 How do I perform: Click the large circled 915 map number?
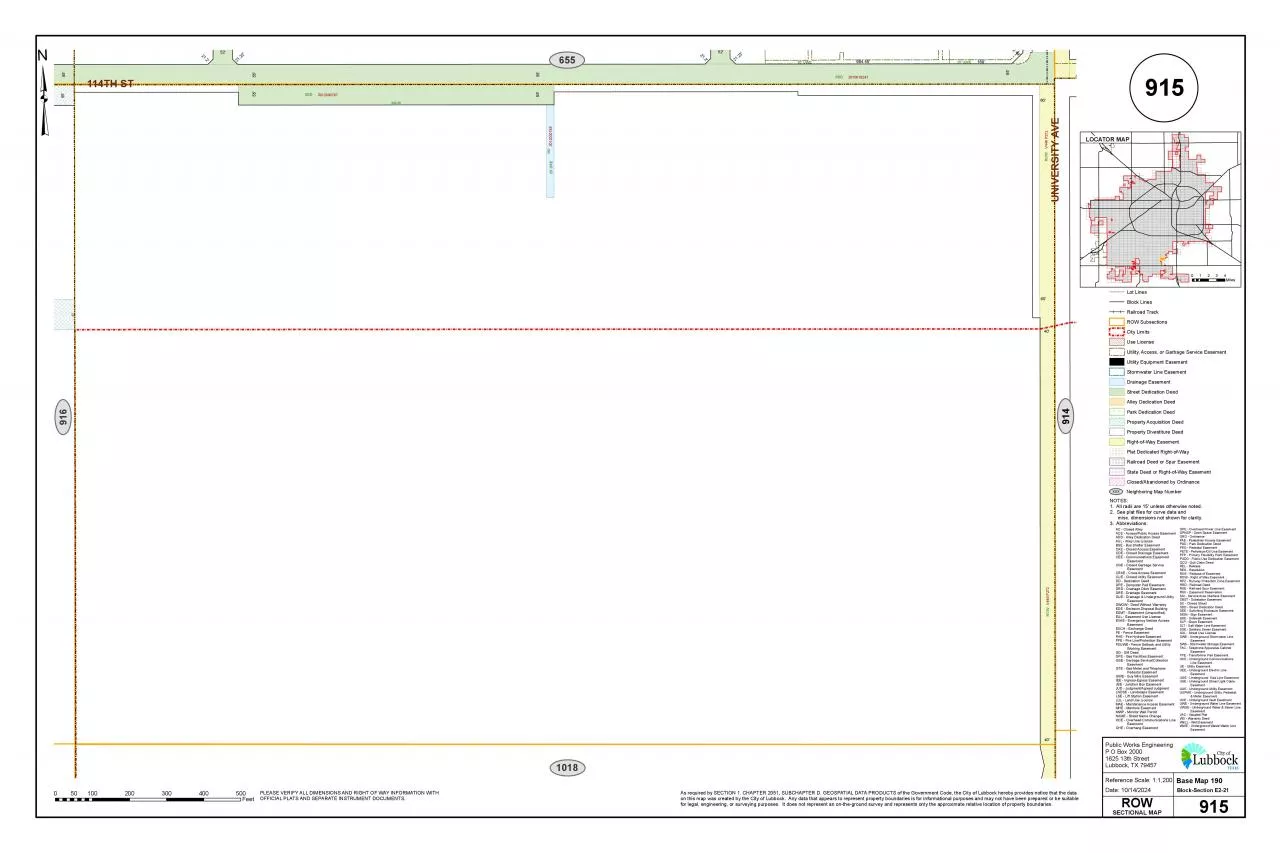1163,87
